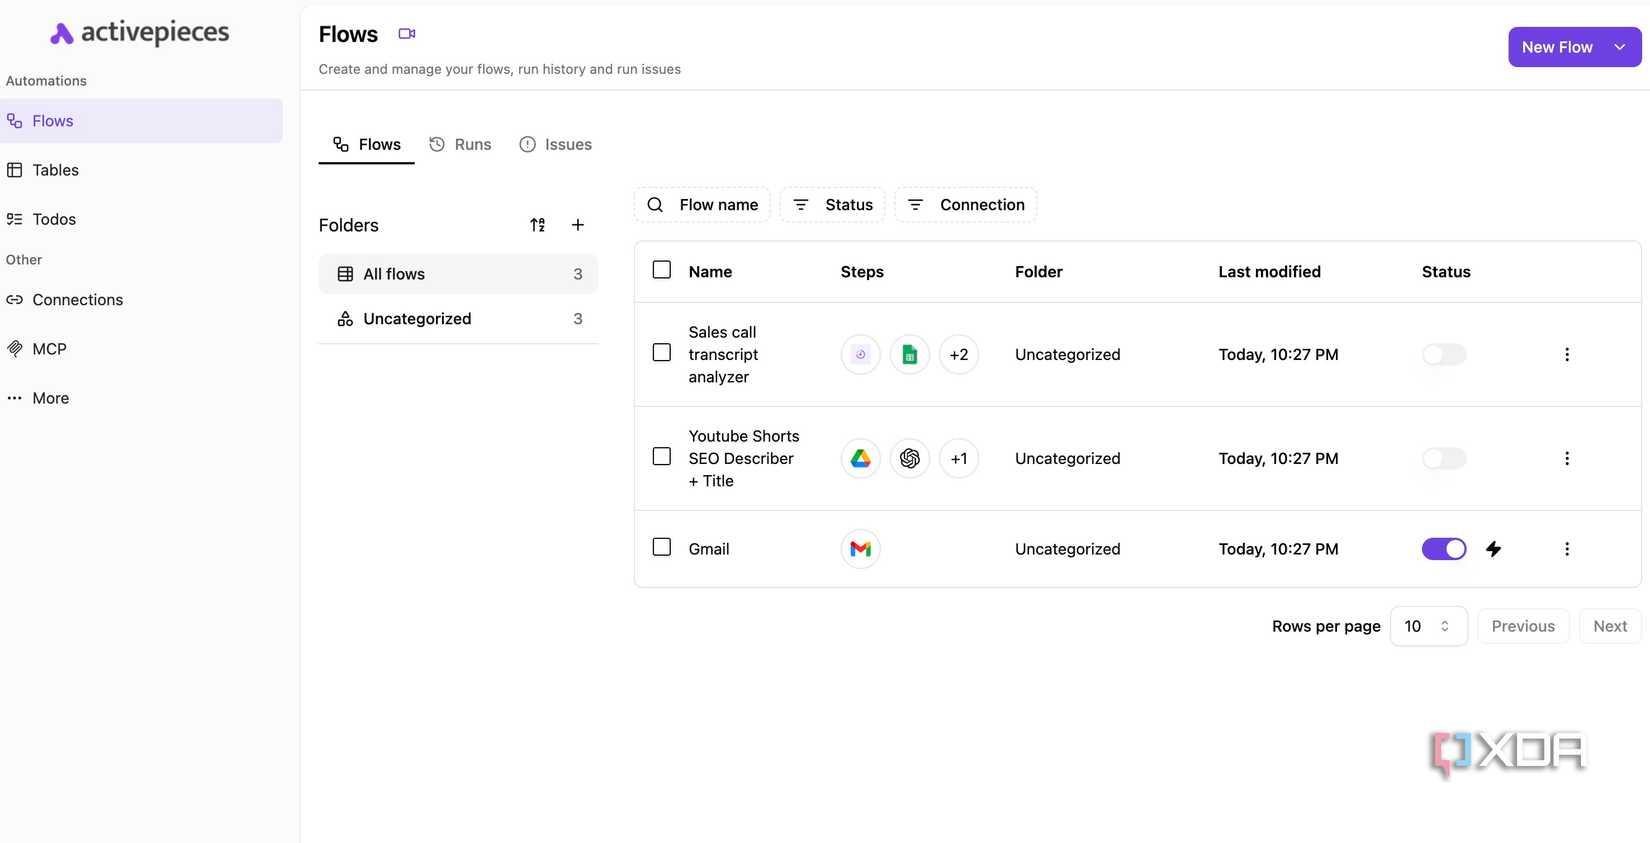Select the Gmail flow checkbox
This screenshot has width=1650, height=843.
pyautogui.click(x=662, y=547)
